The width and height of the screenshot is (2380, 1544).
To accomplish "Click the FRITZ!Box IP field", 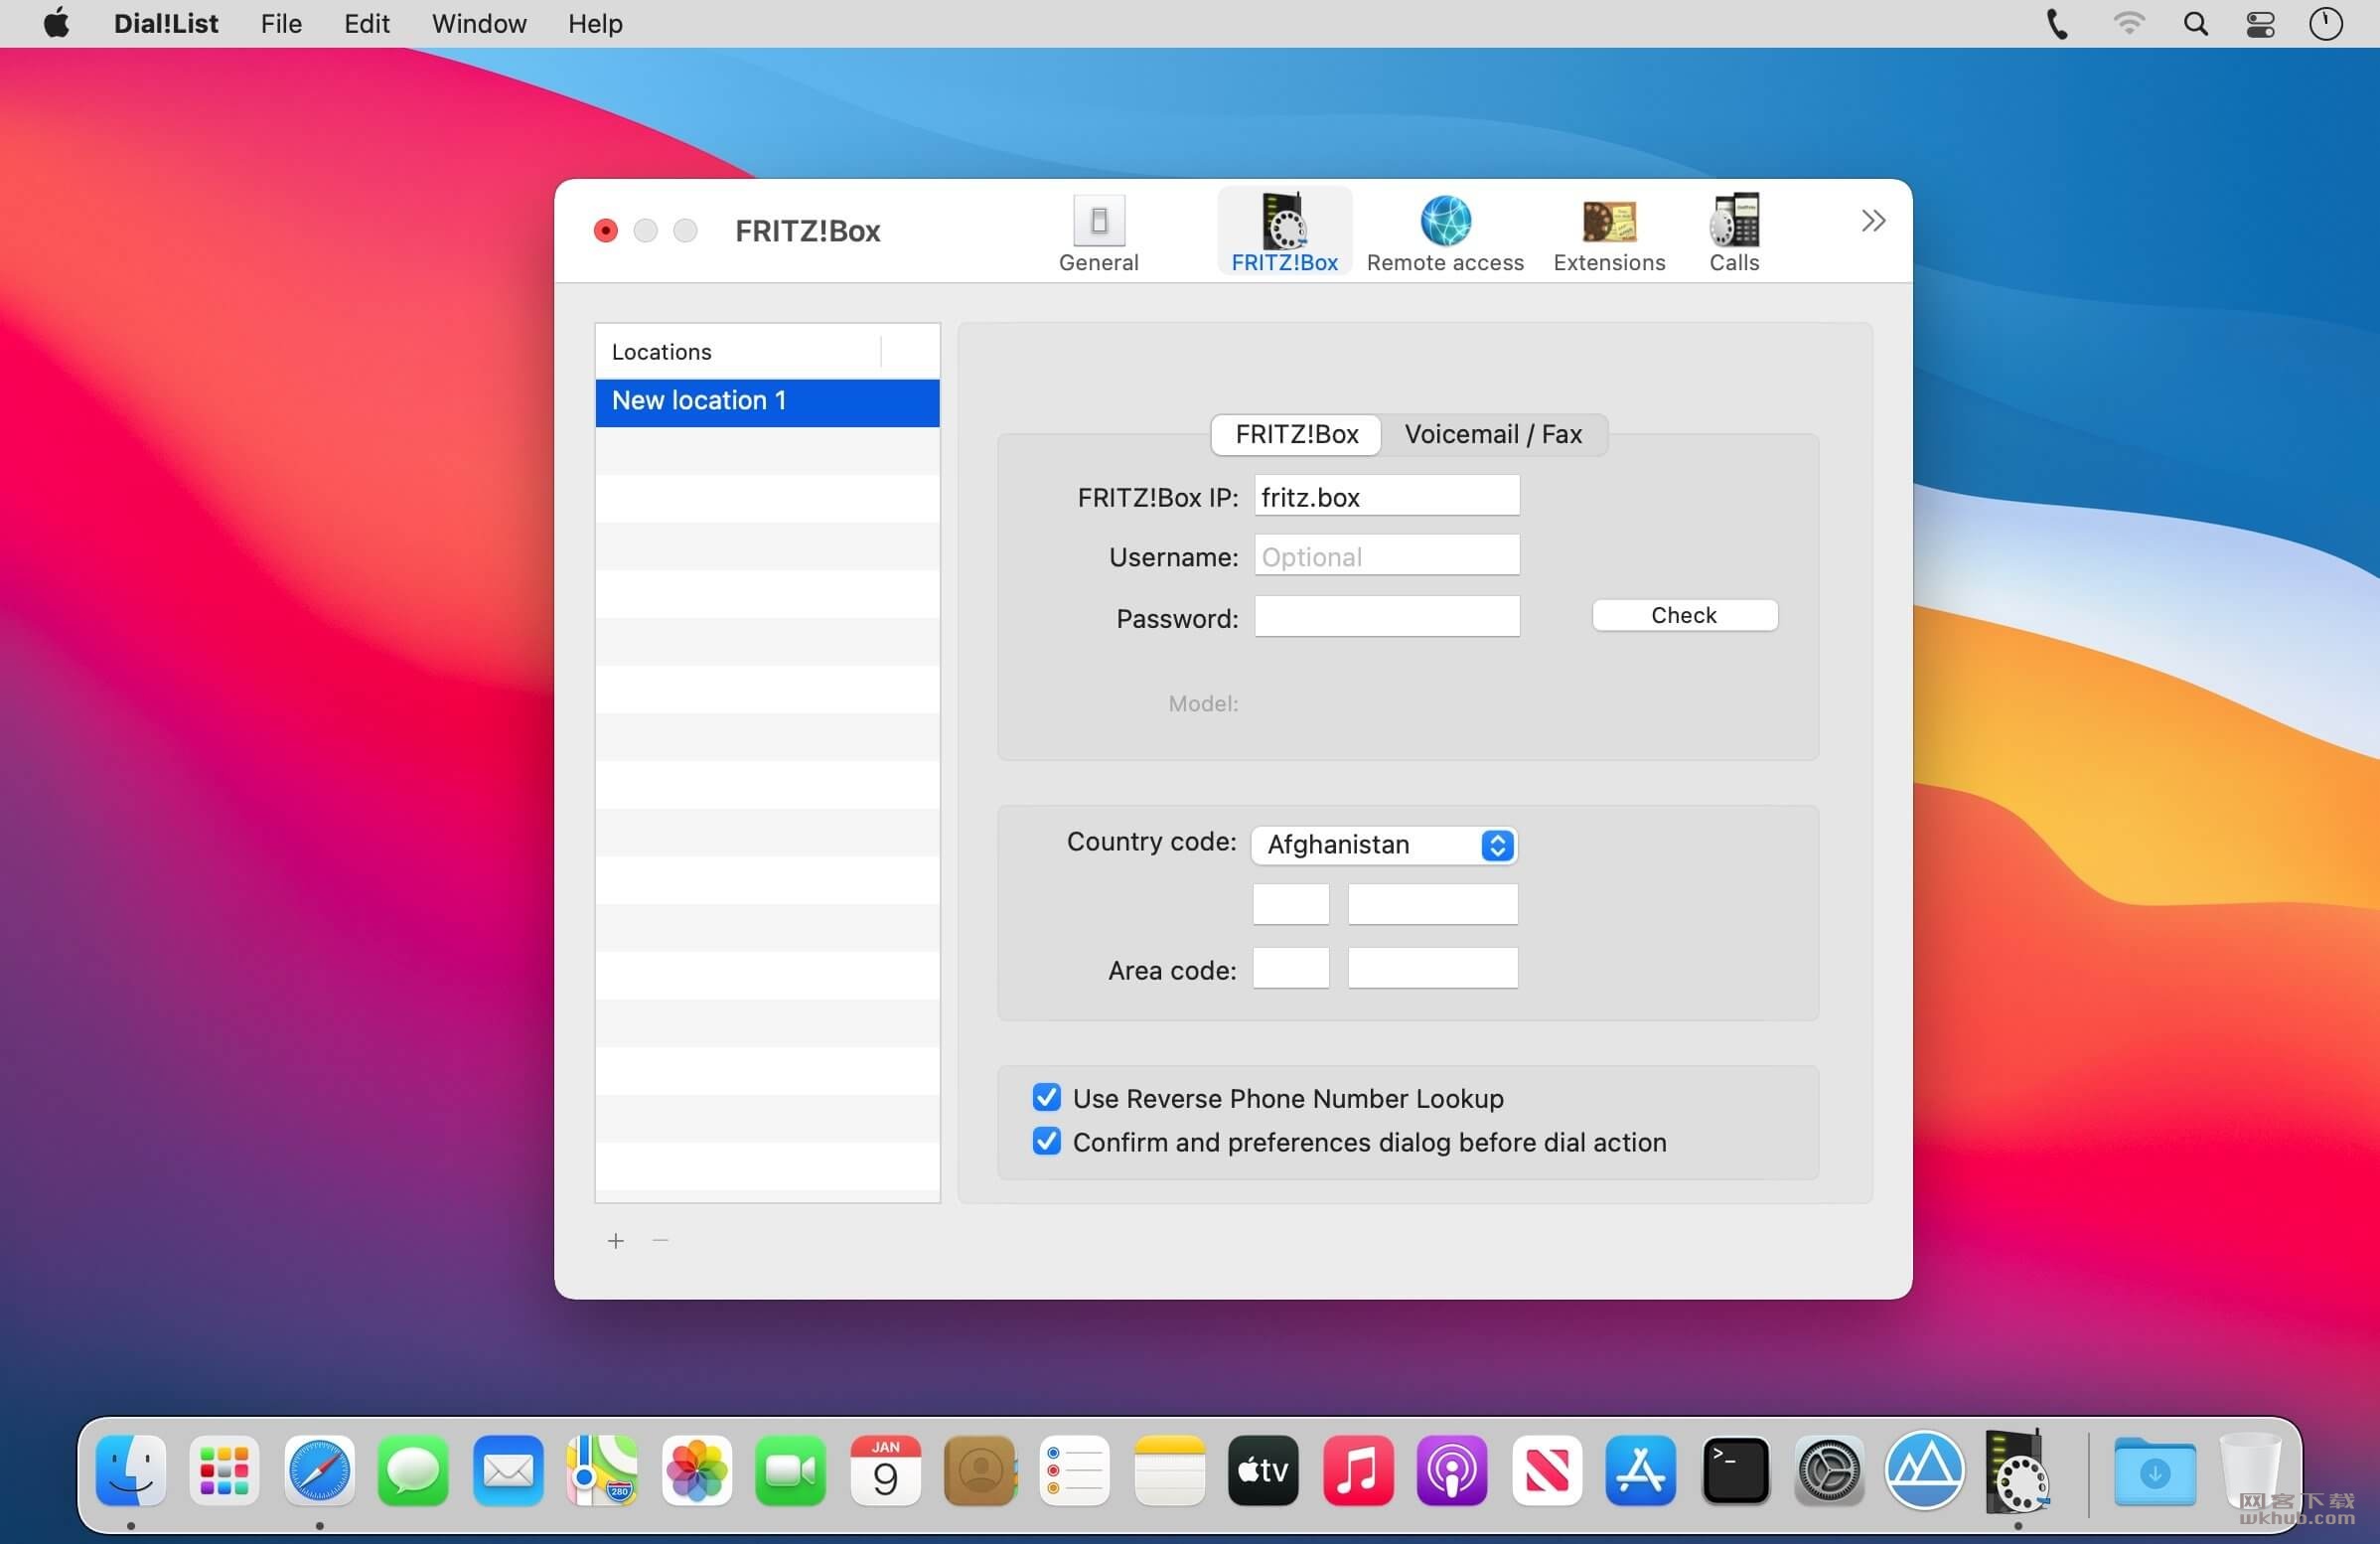I will click(1387, 496).
